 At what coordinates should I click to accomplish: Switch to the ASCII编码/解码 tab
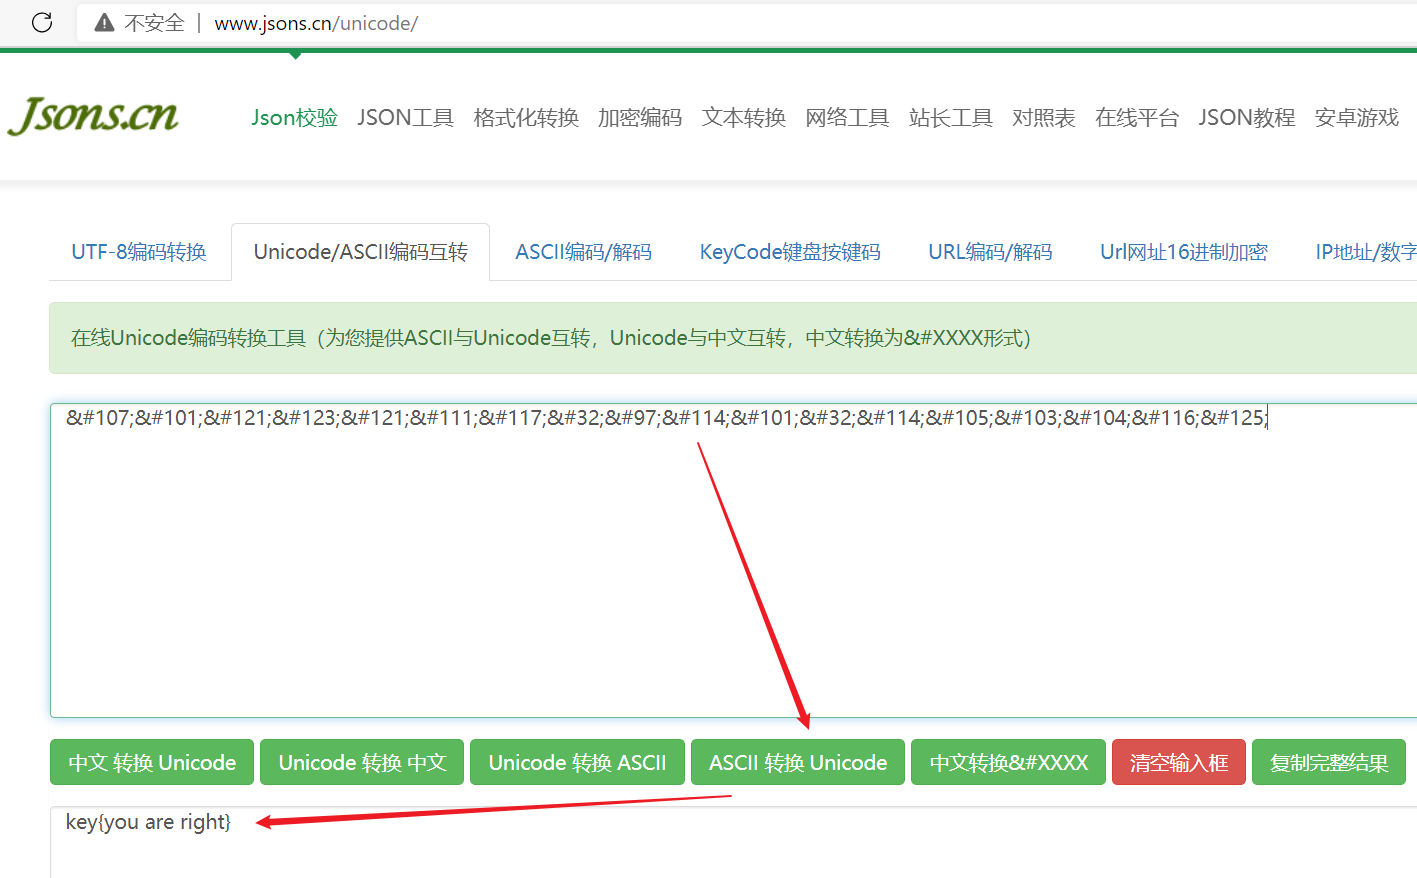coord(584,252)
